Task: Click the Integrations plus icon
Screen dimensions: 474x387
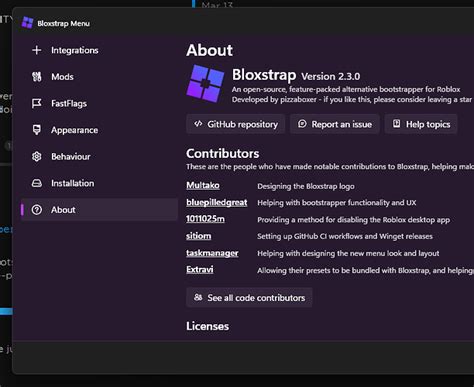Action: [37, 50]
